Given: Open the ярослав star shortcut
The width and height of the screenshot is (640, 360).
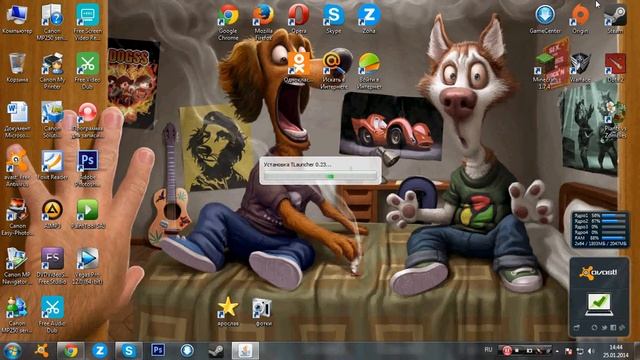Looking at the screenshot, I should pyautogui.click(x=228, y=312).
